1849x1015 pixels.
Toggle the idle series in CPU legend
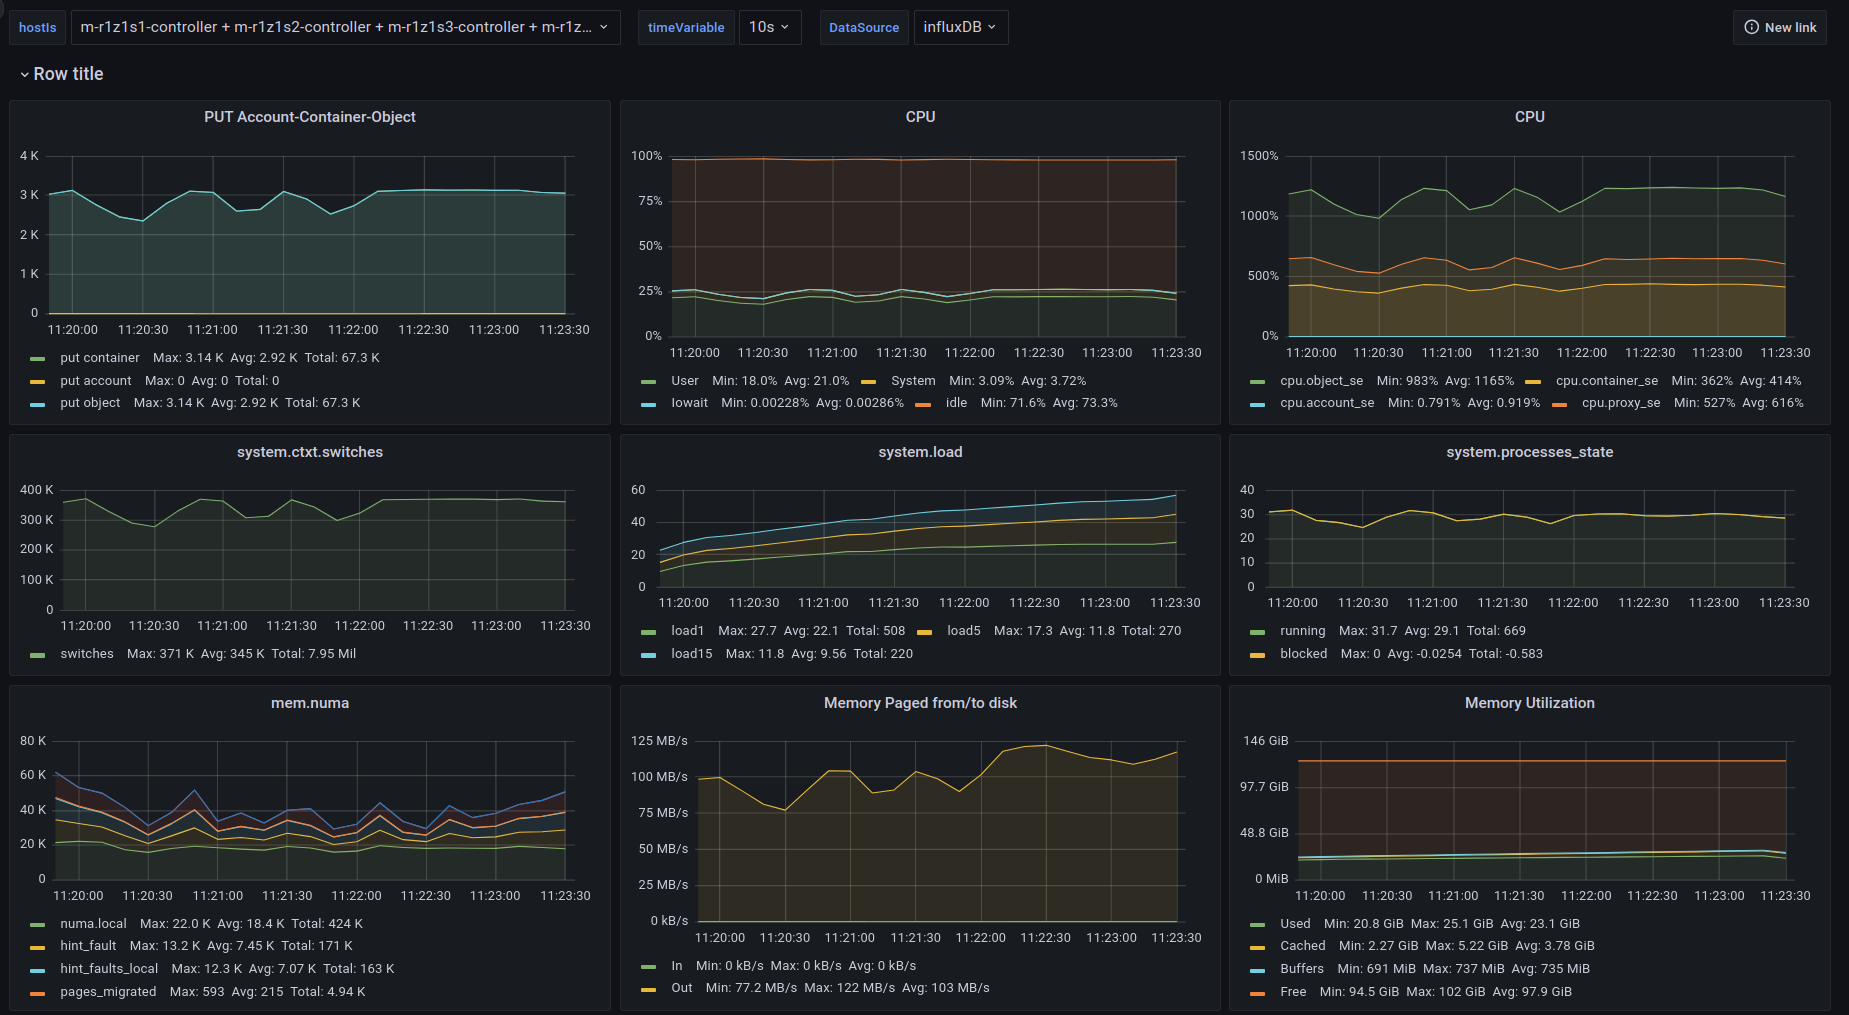(956, 403)
